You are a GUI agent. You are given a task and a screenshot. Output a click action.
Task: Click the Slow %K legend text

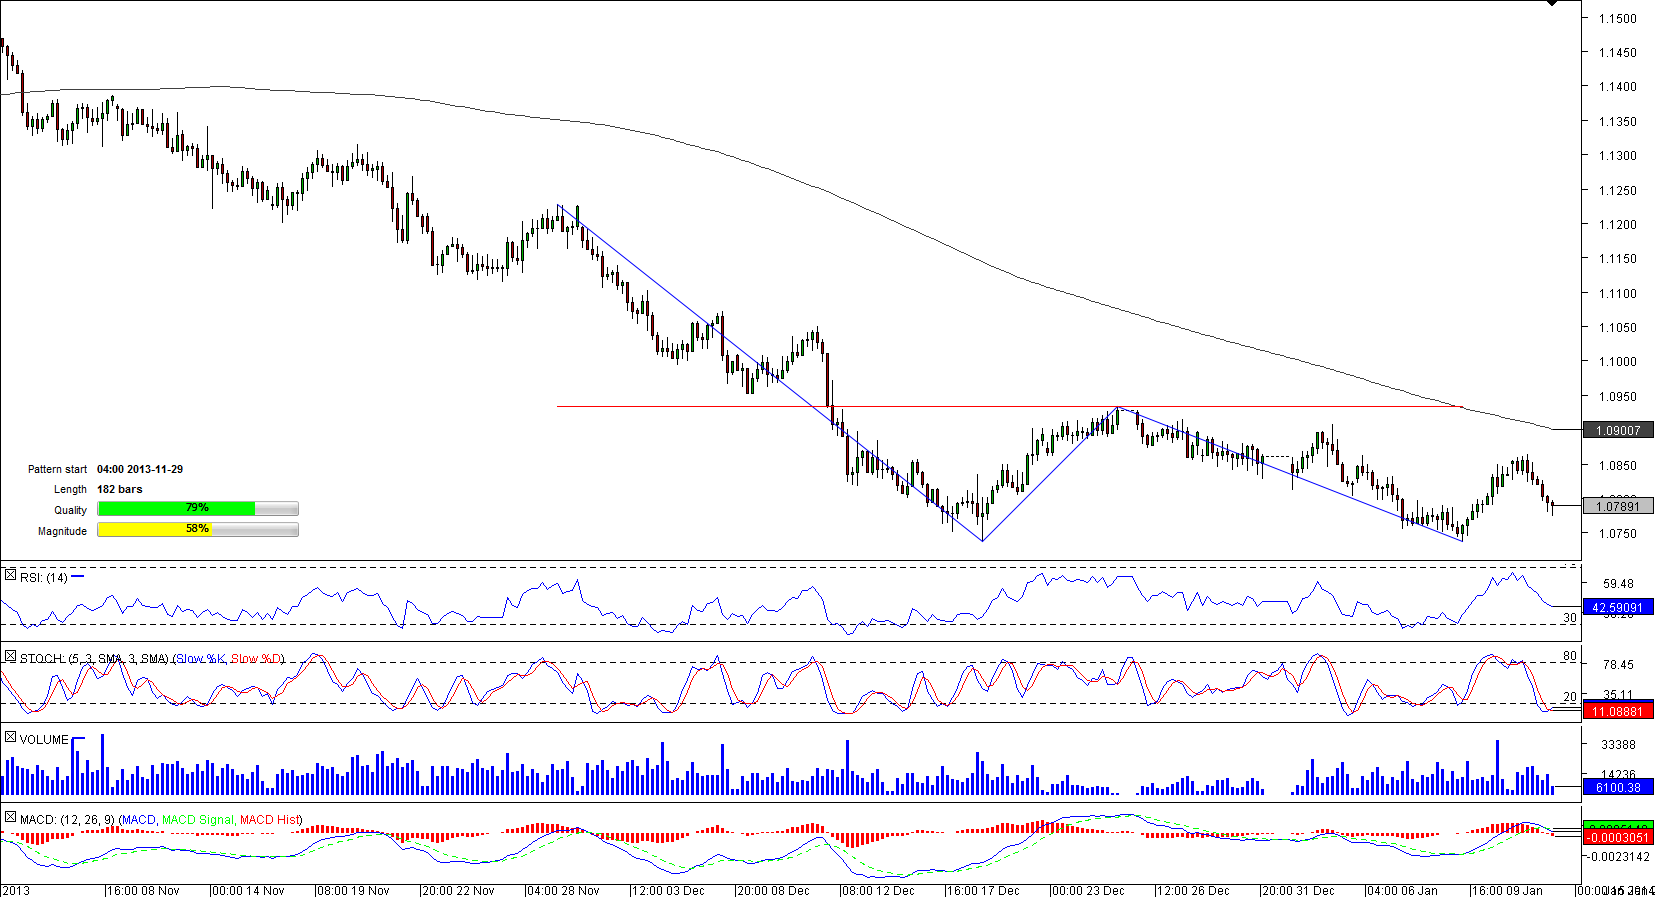point(200,659)
